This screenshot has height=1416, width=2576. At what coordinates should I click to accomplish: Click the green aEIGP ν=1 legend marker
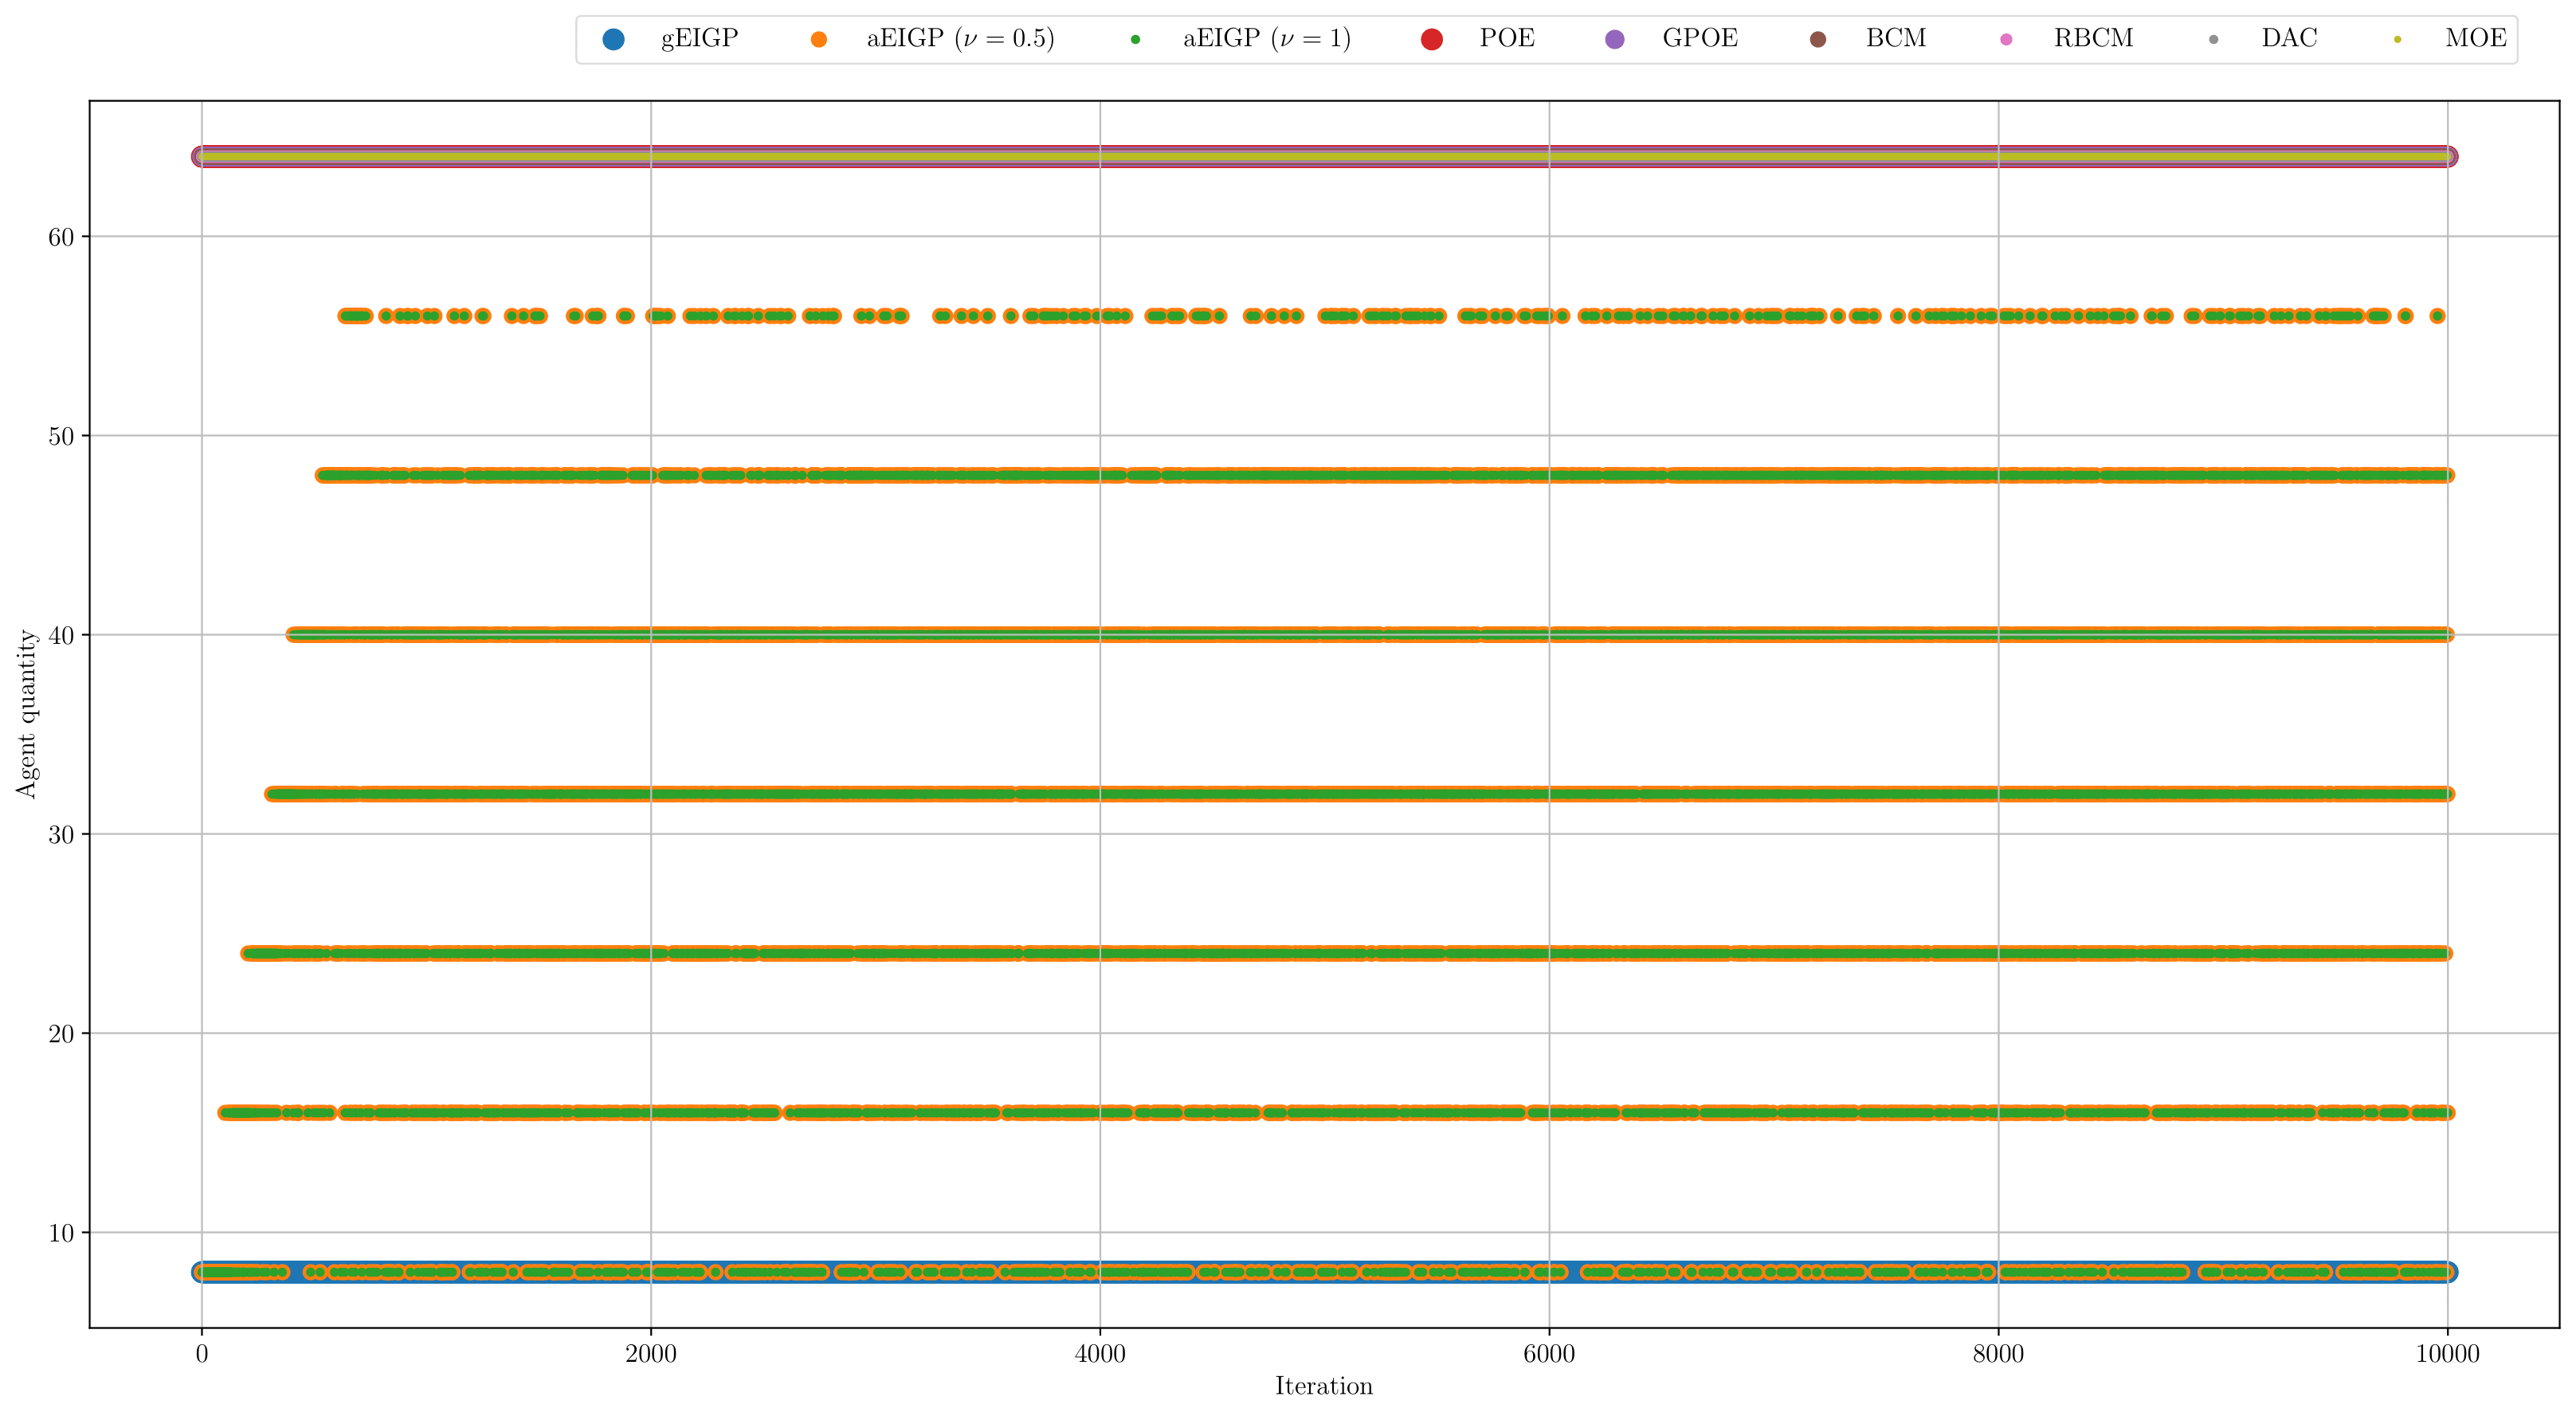pos(1135,39)
